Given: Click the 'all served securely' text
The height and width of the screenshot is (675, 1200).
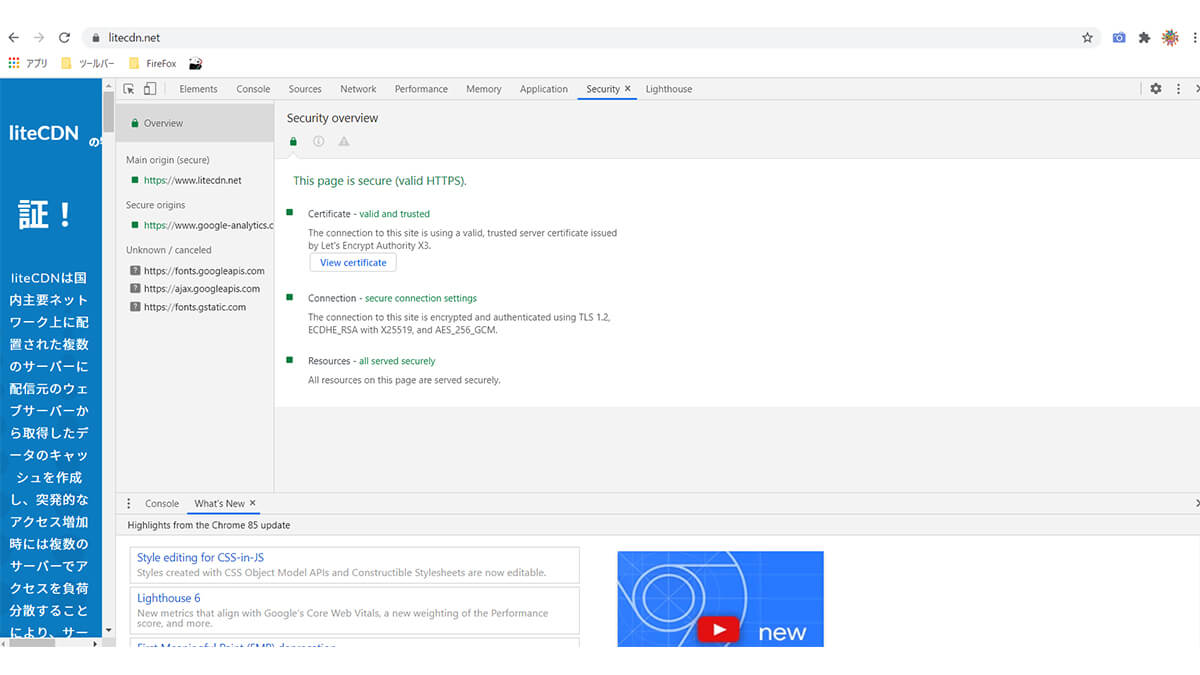Looking at the screenshot, I should coord(397,361).
